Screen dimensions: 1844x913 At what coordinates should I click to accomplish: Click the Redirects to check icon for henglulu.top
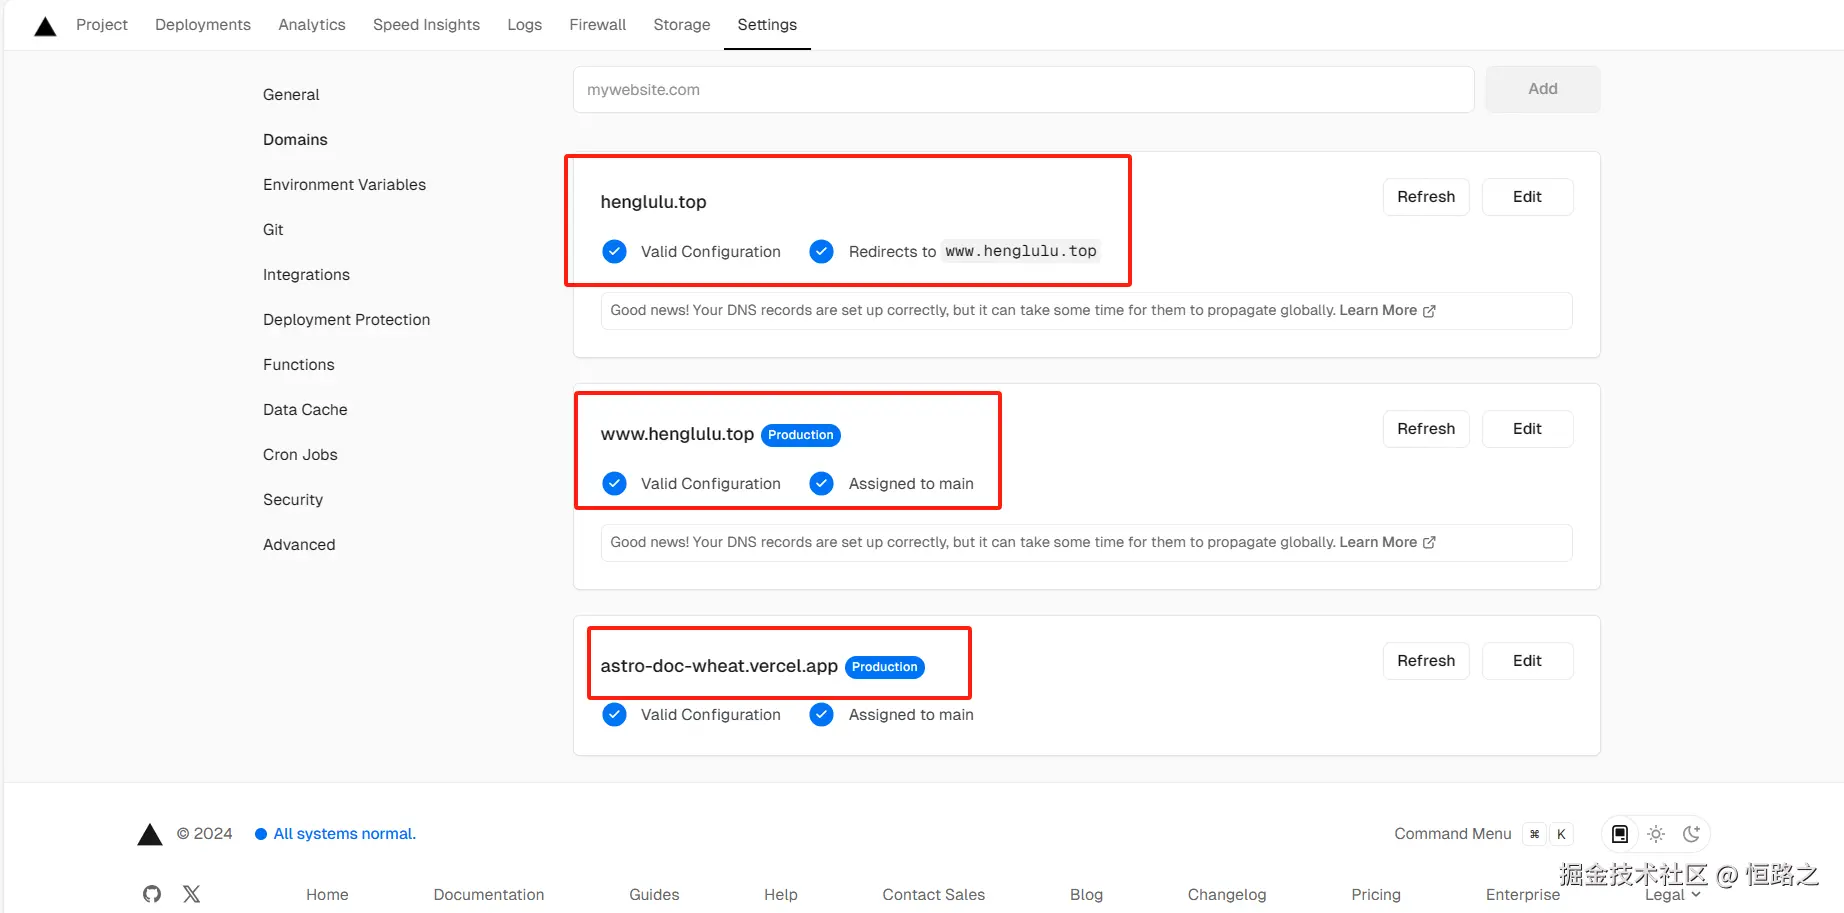(x=822, y=251)
